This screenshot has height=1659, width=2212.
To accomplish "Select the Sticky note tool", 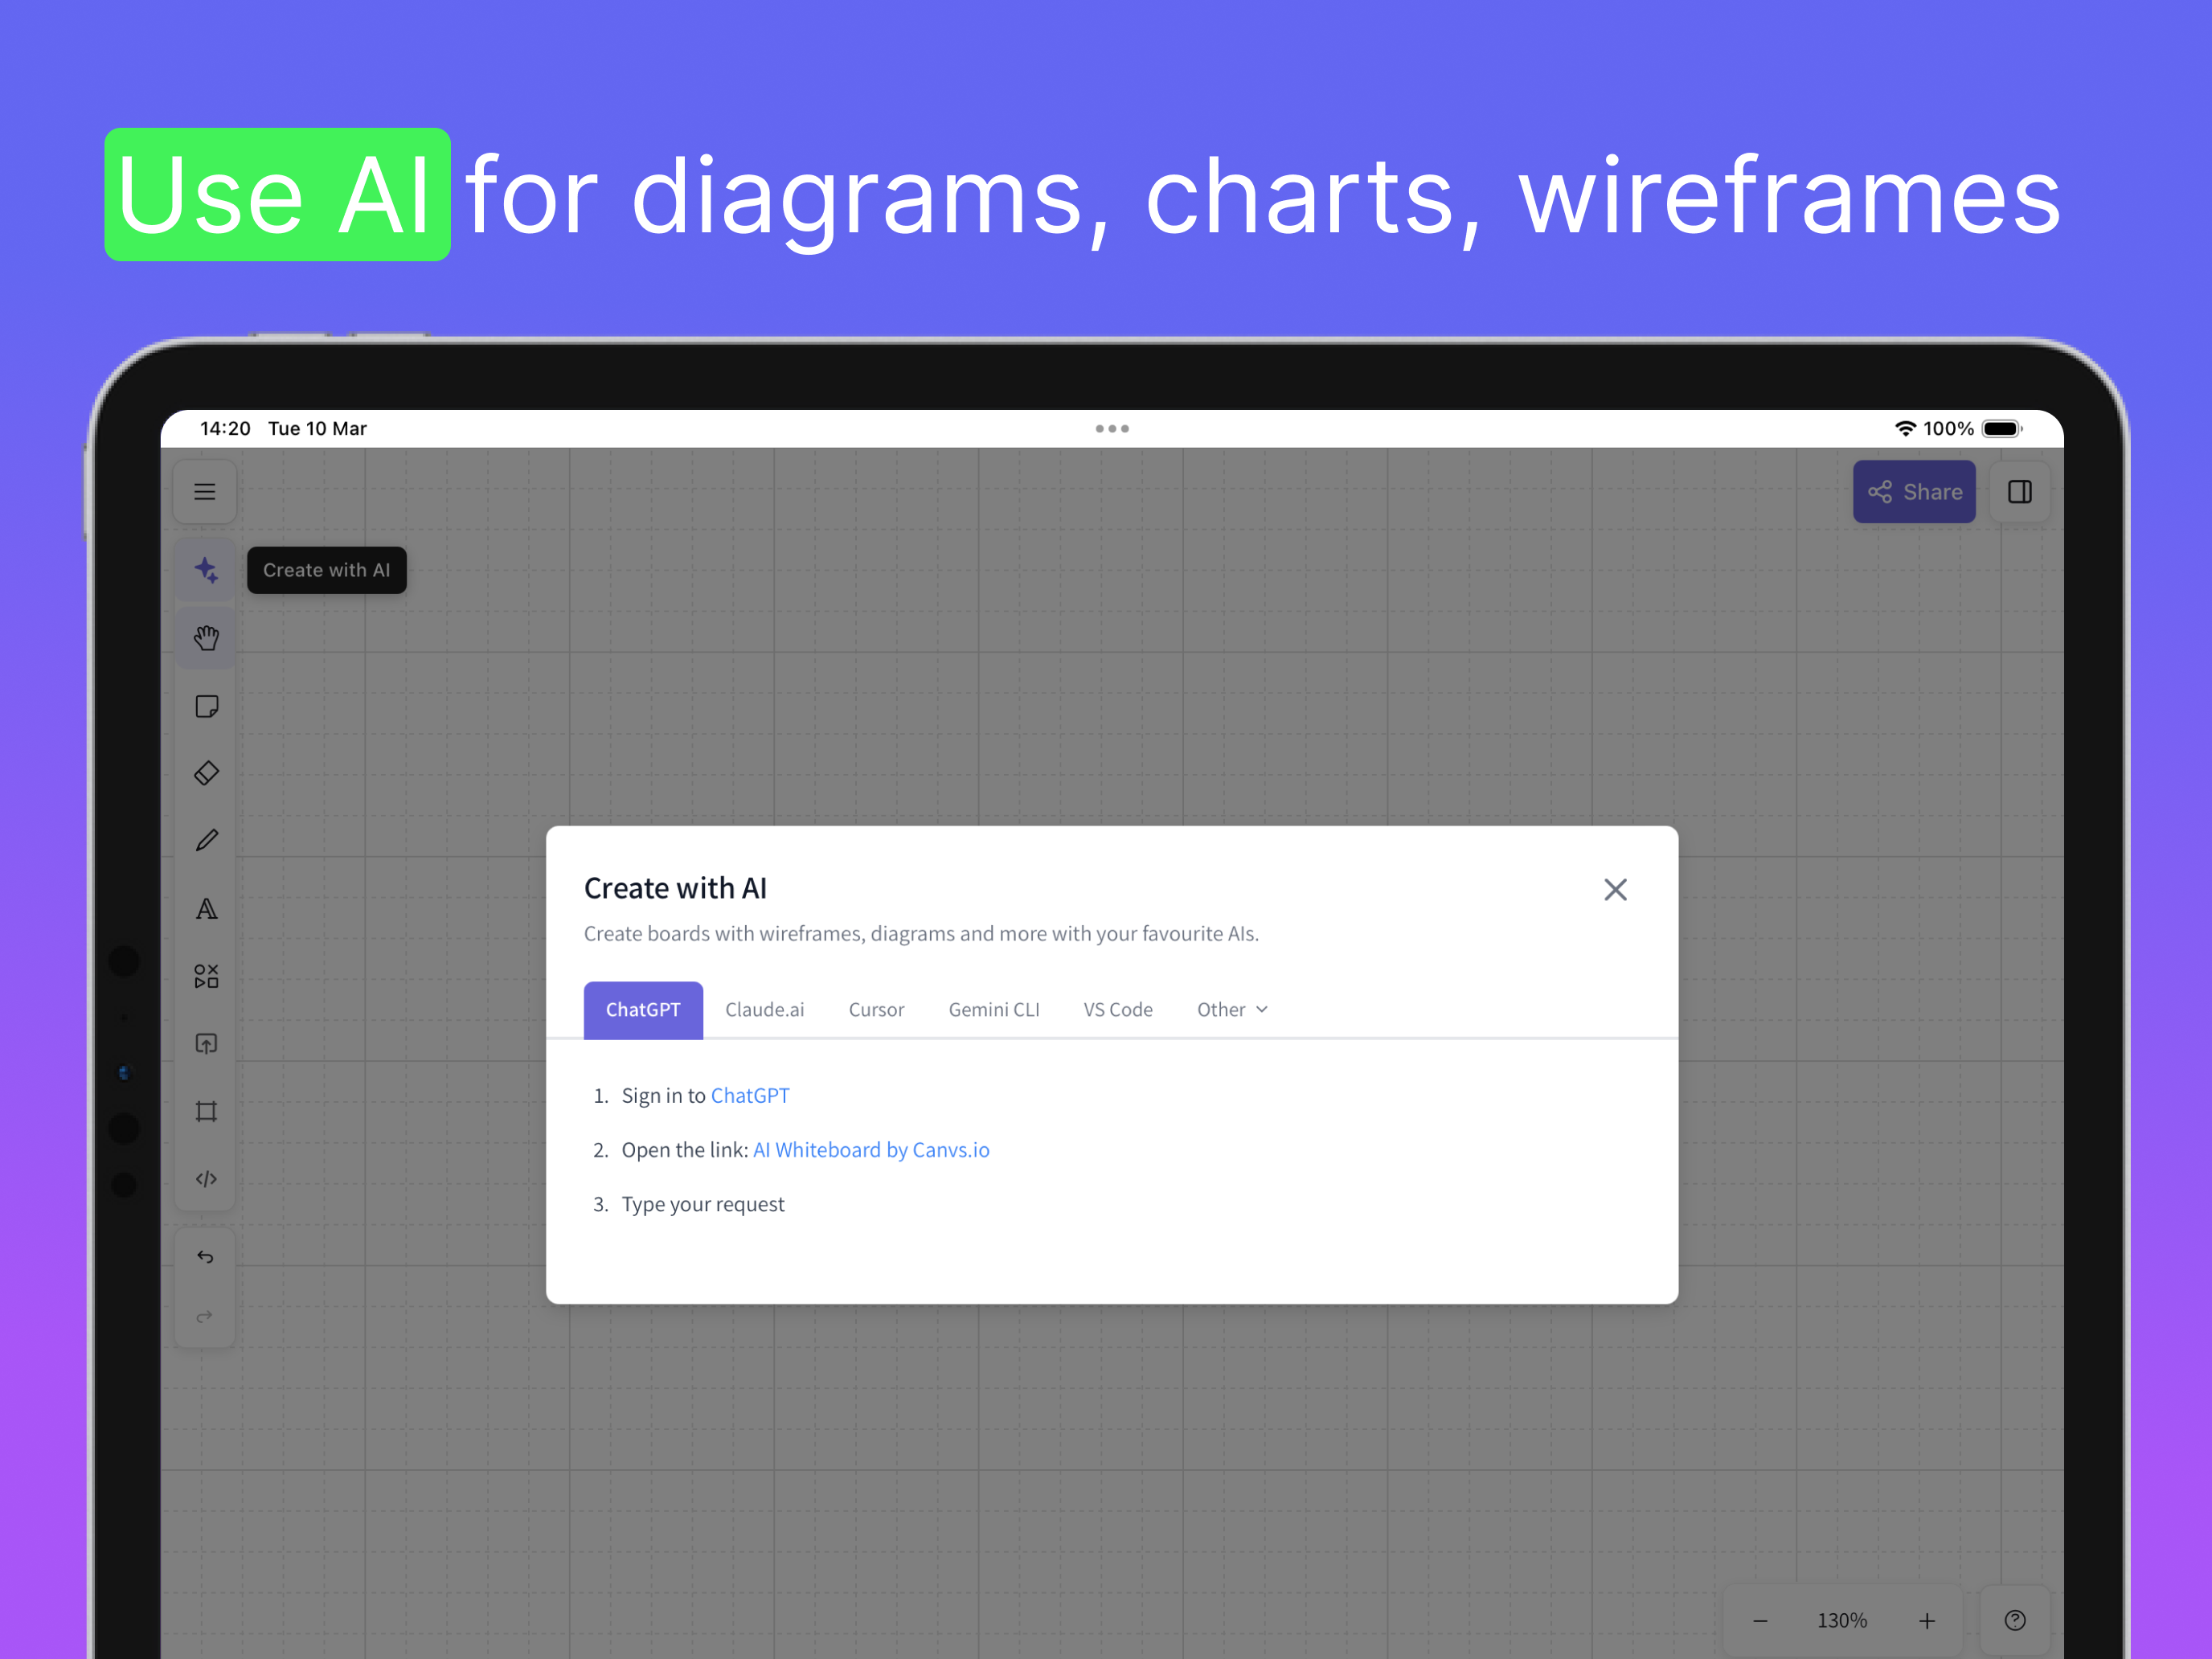I will (x=206, y=706).
